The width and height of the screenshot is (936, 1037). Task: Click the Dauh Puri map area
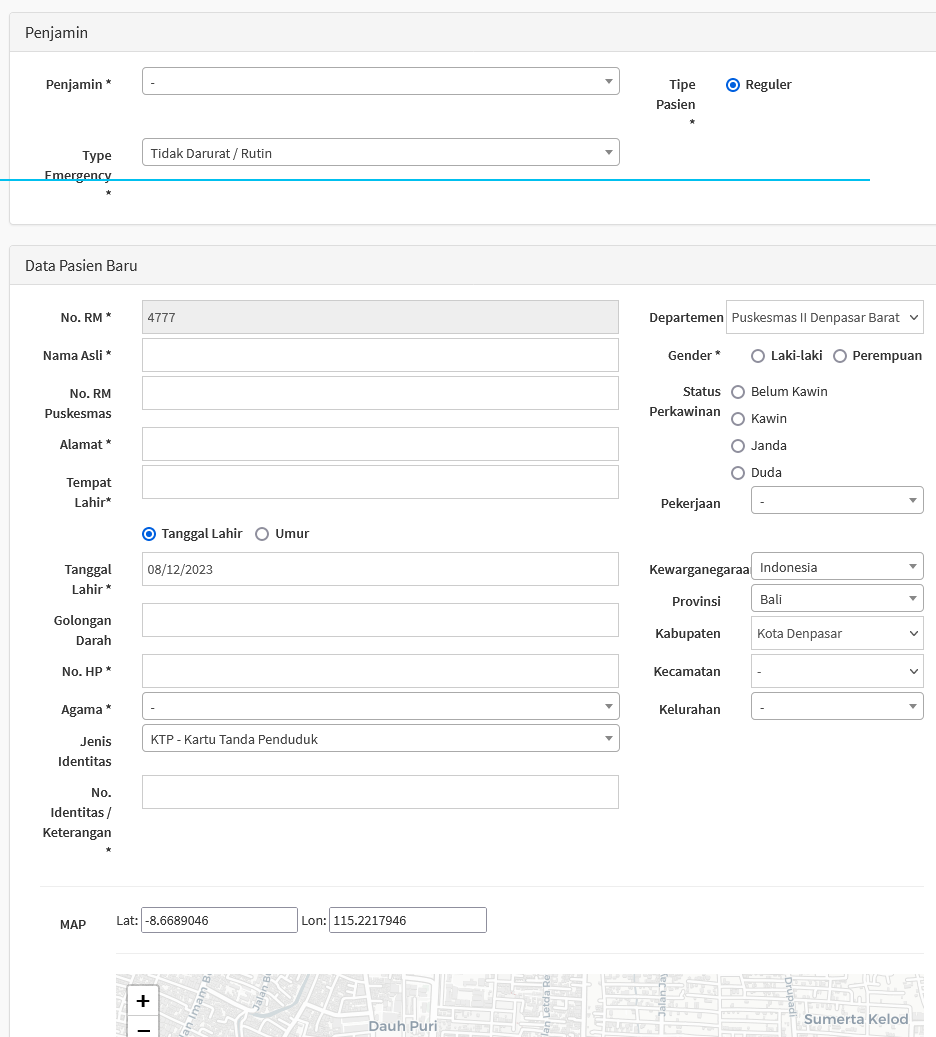(x=402, y=1026)
